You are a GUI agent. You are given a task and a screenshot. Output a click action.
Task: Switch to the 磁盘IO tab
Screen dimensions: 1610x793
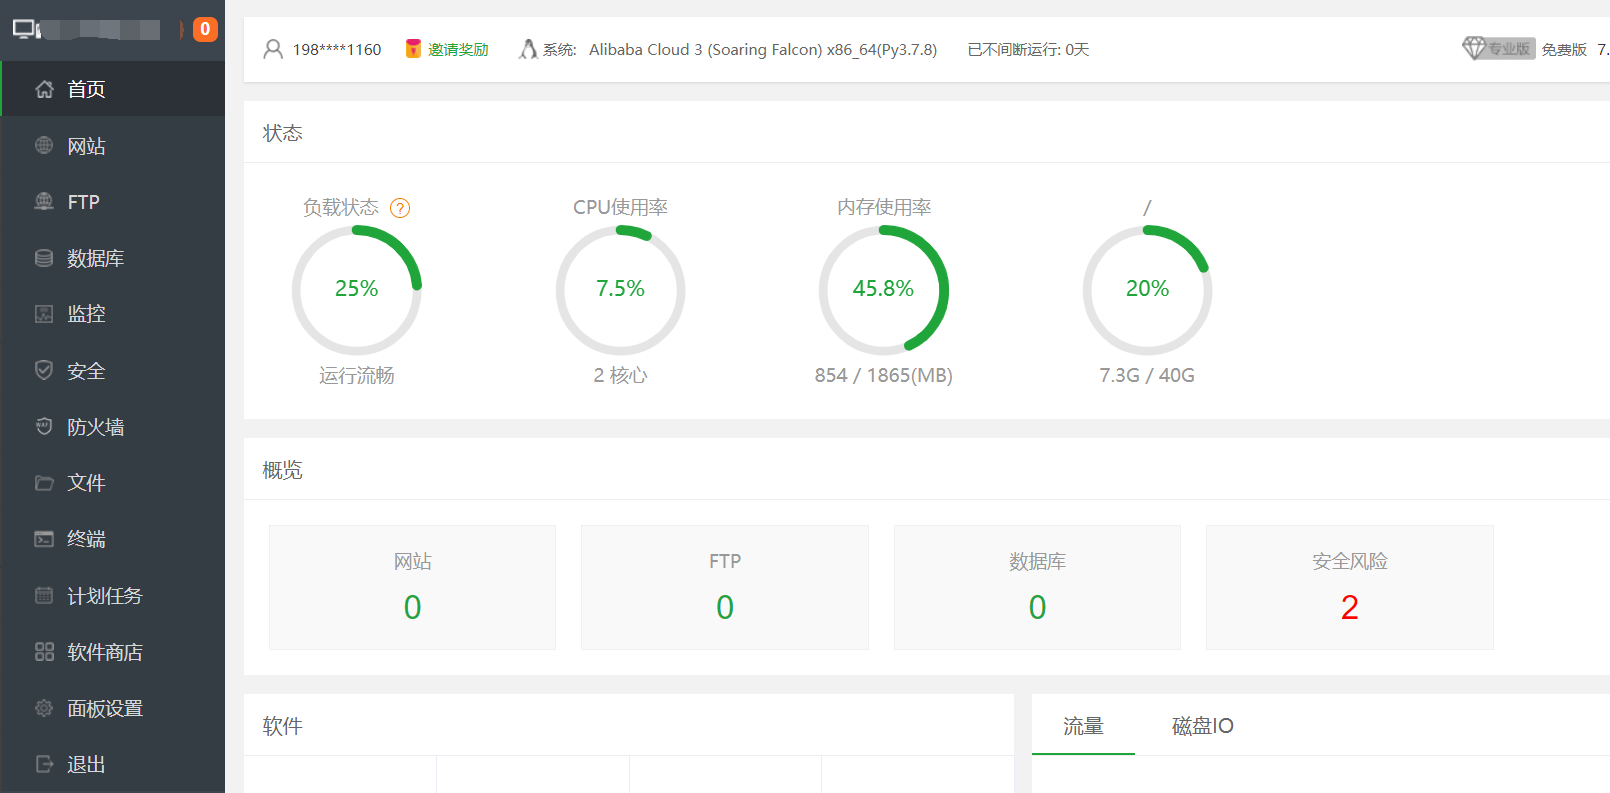tap(1202, 726)
